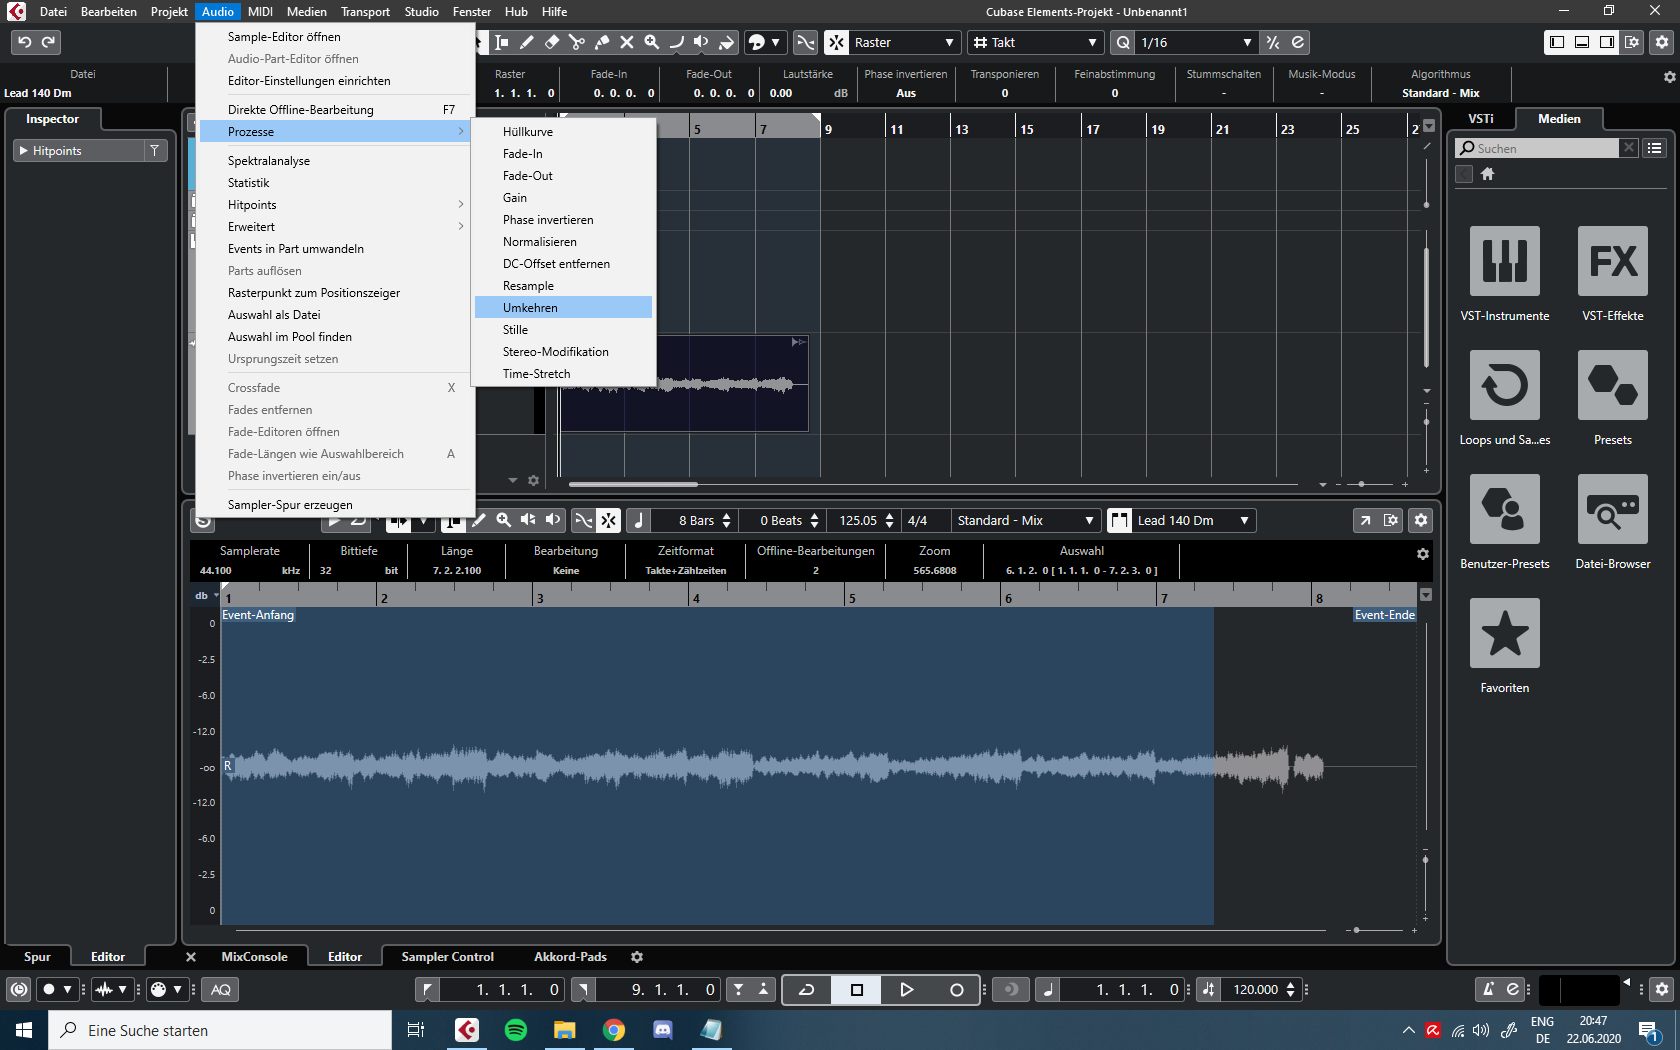Click the Medien home icon

tap(1487, 174)
